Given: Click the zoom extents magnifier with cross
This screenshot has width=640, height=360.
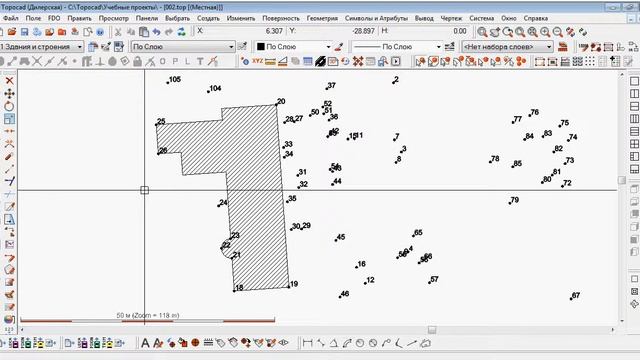Looking at the screenshot, I should click(x=532, y=32).
